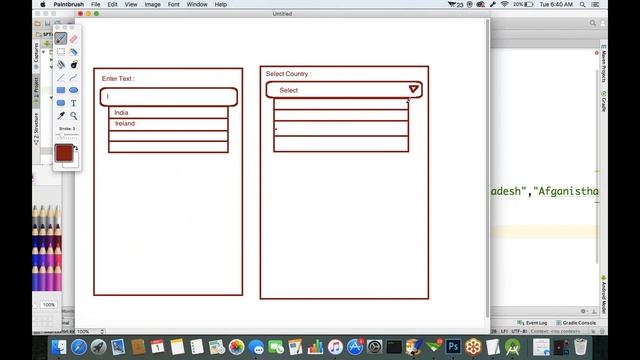Viewport: 640px width, 360px height.
Task: Open the white background color swatch
Action: [x=73, y=162]
